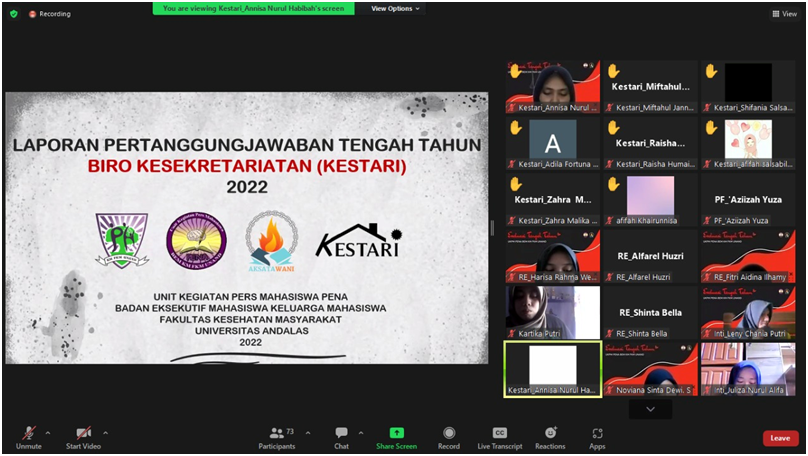Screen dimensions: 808x456
Task: Select Kartika Putri video tile
Action: pos(552,313)
